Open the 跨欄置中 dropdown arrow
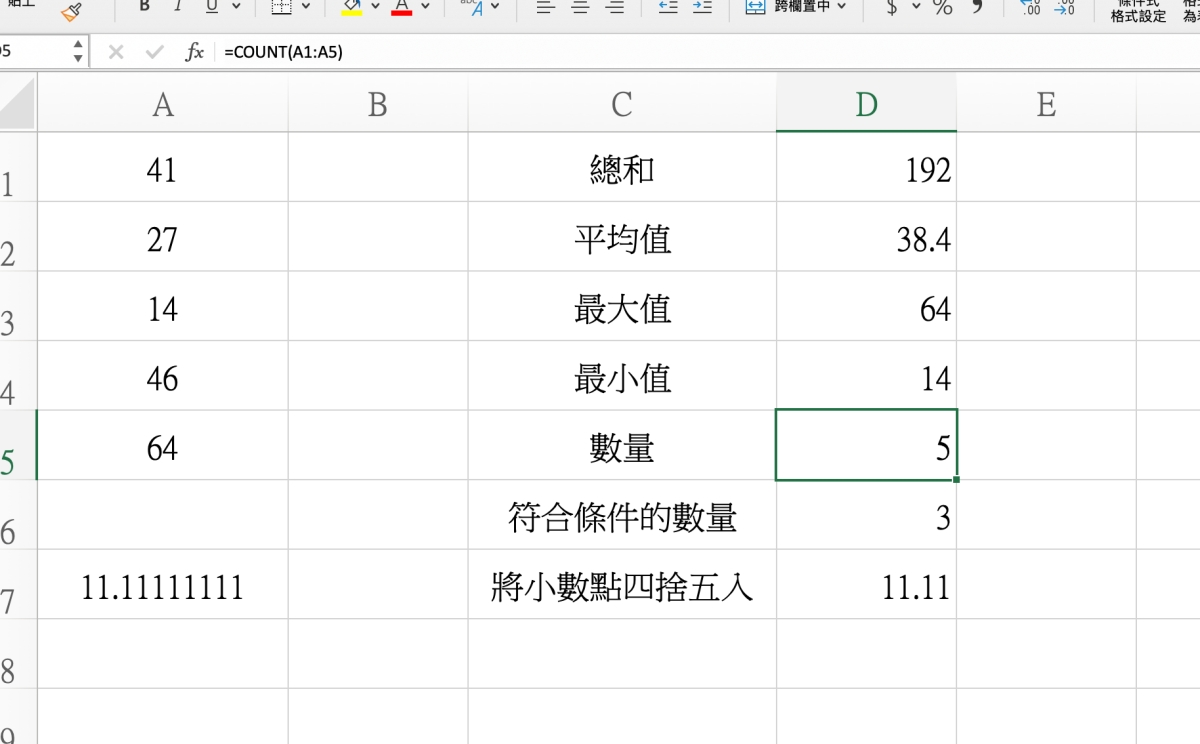The width and height of the screenshot is (1200, 744). click(x=841, y=7)
